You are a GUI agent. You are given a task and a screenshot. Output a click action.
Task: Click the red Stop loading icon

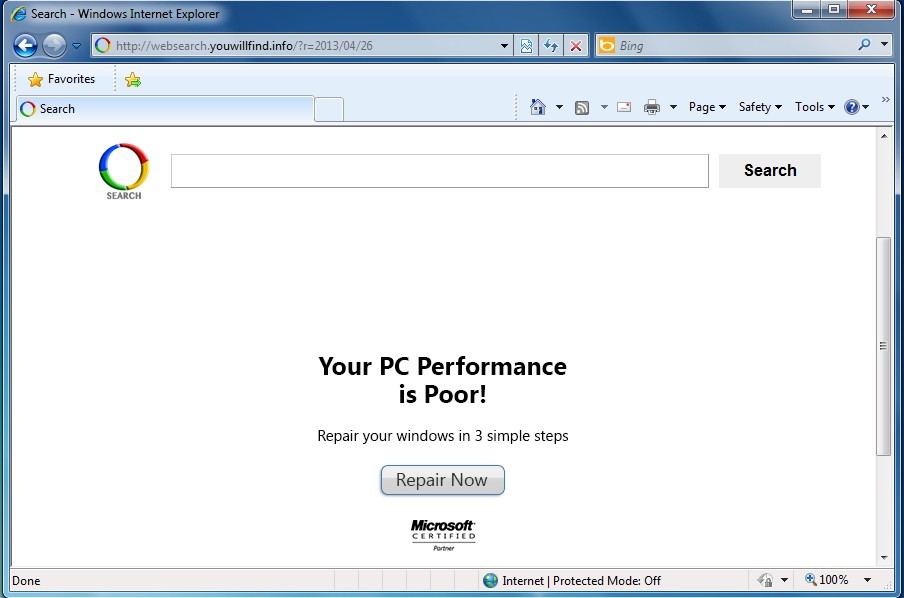(x=575, y=46)
